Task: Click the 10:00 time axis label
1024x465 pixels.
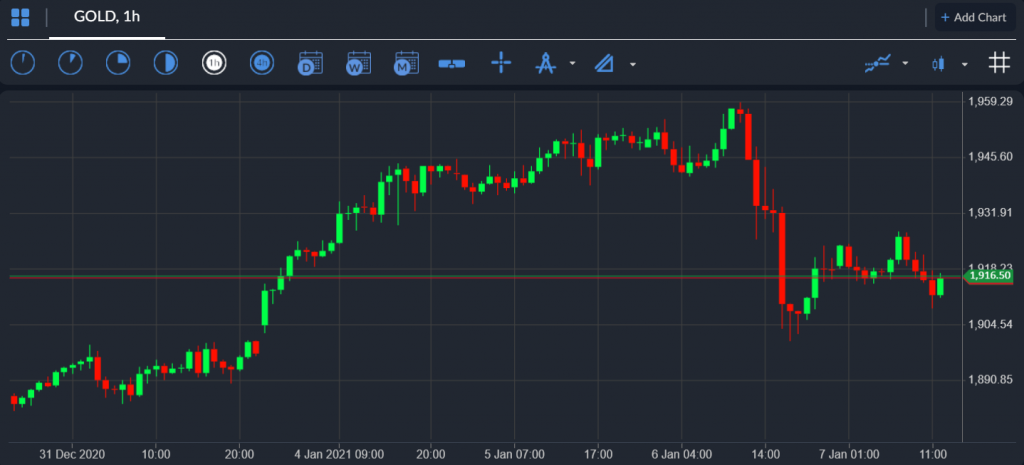Action: click(155, 453)
